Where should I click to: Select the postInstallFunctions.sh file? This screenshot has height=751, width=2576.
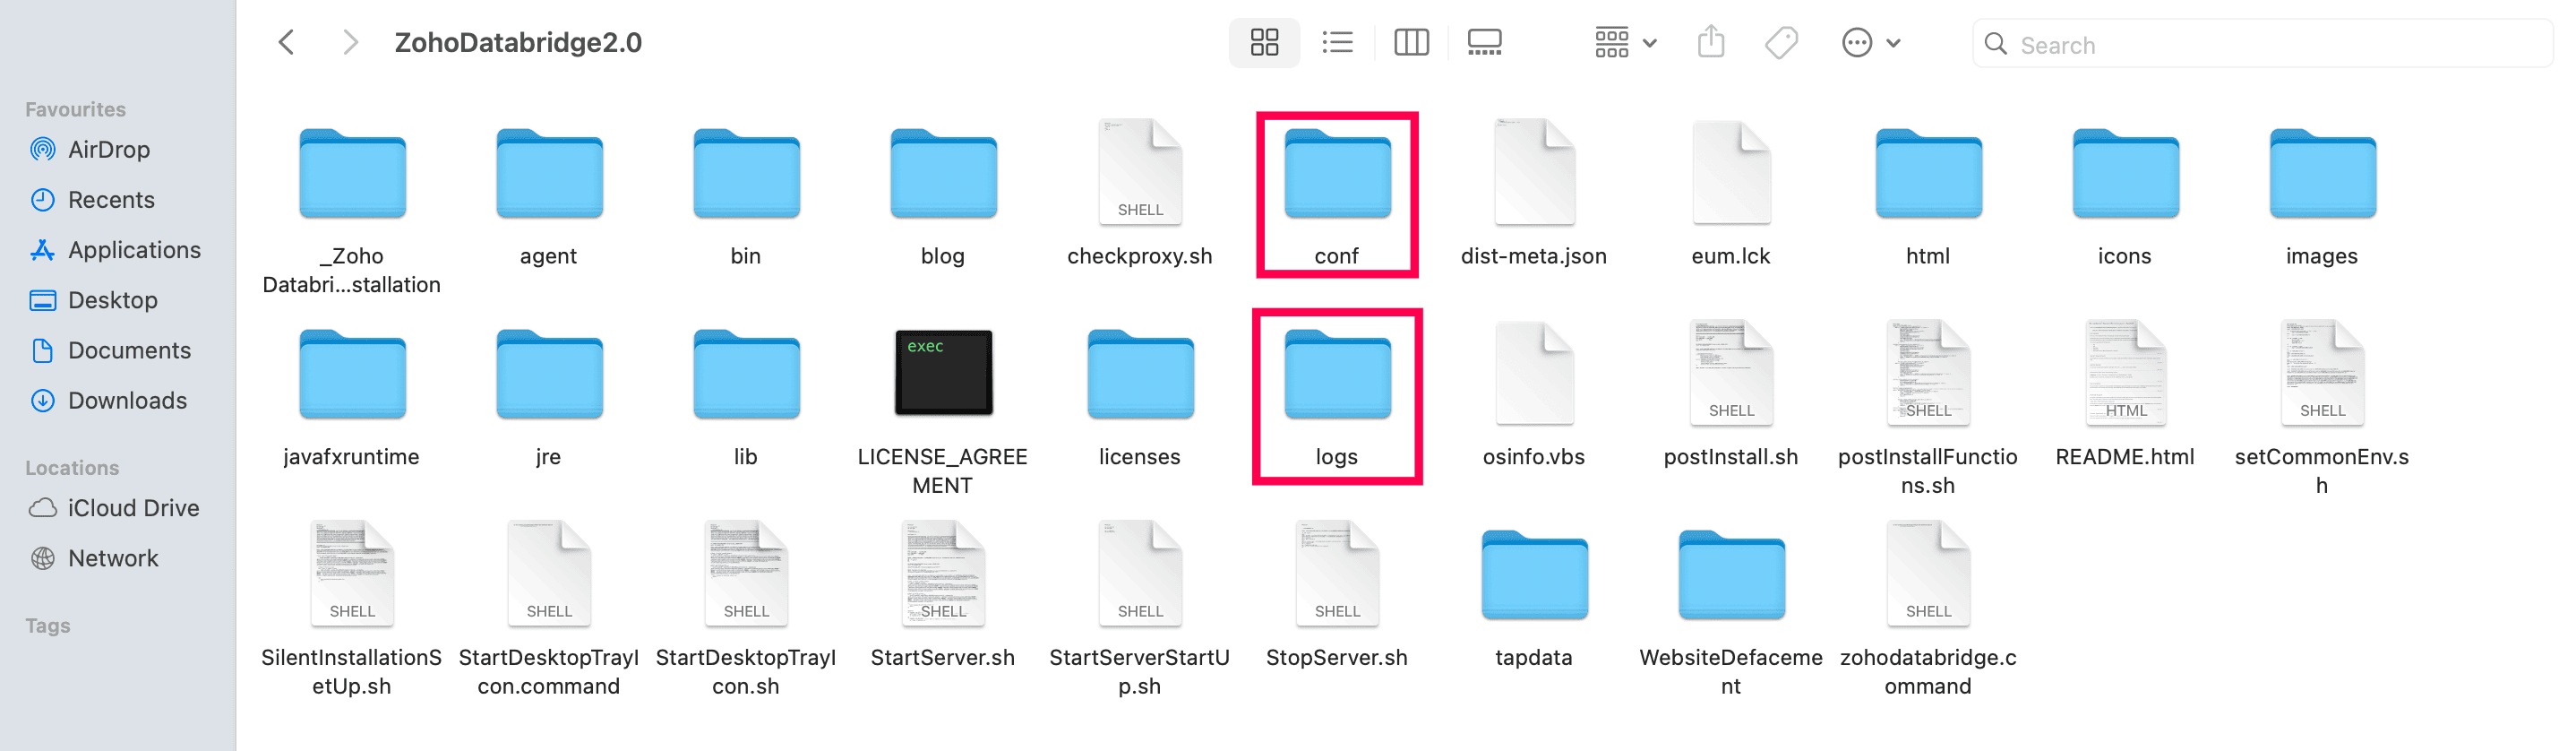coord(1928,372)
